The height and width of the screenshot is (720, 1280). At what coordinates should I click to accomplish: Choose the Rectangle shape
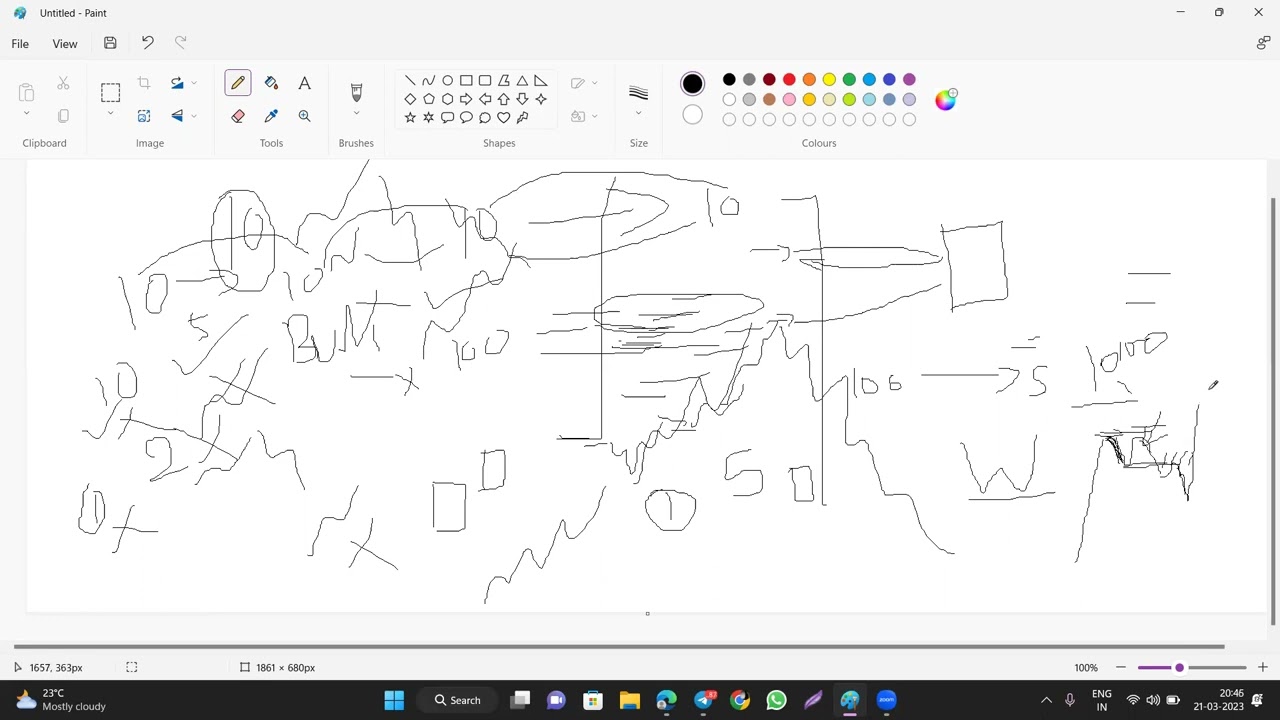tap(466, 80)
